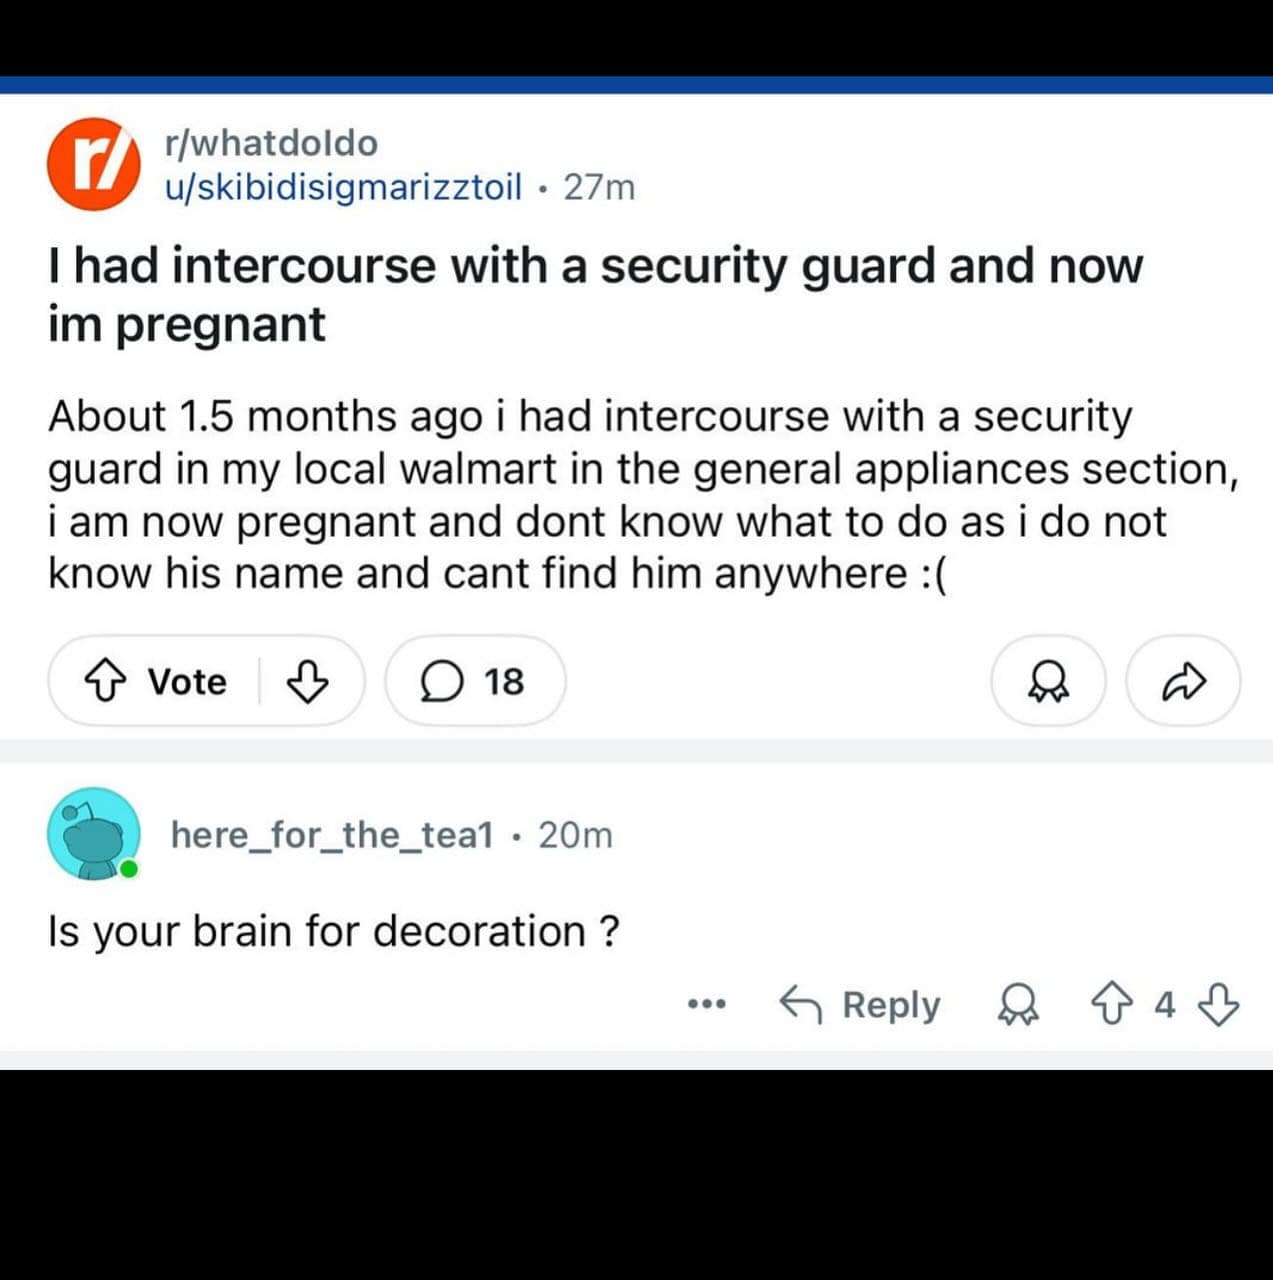The width and height of the screenshot is (1273, 1280).
Task: Reply to here_for_the_tea1's comment
Action: tap(861, 1004)
